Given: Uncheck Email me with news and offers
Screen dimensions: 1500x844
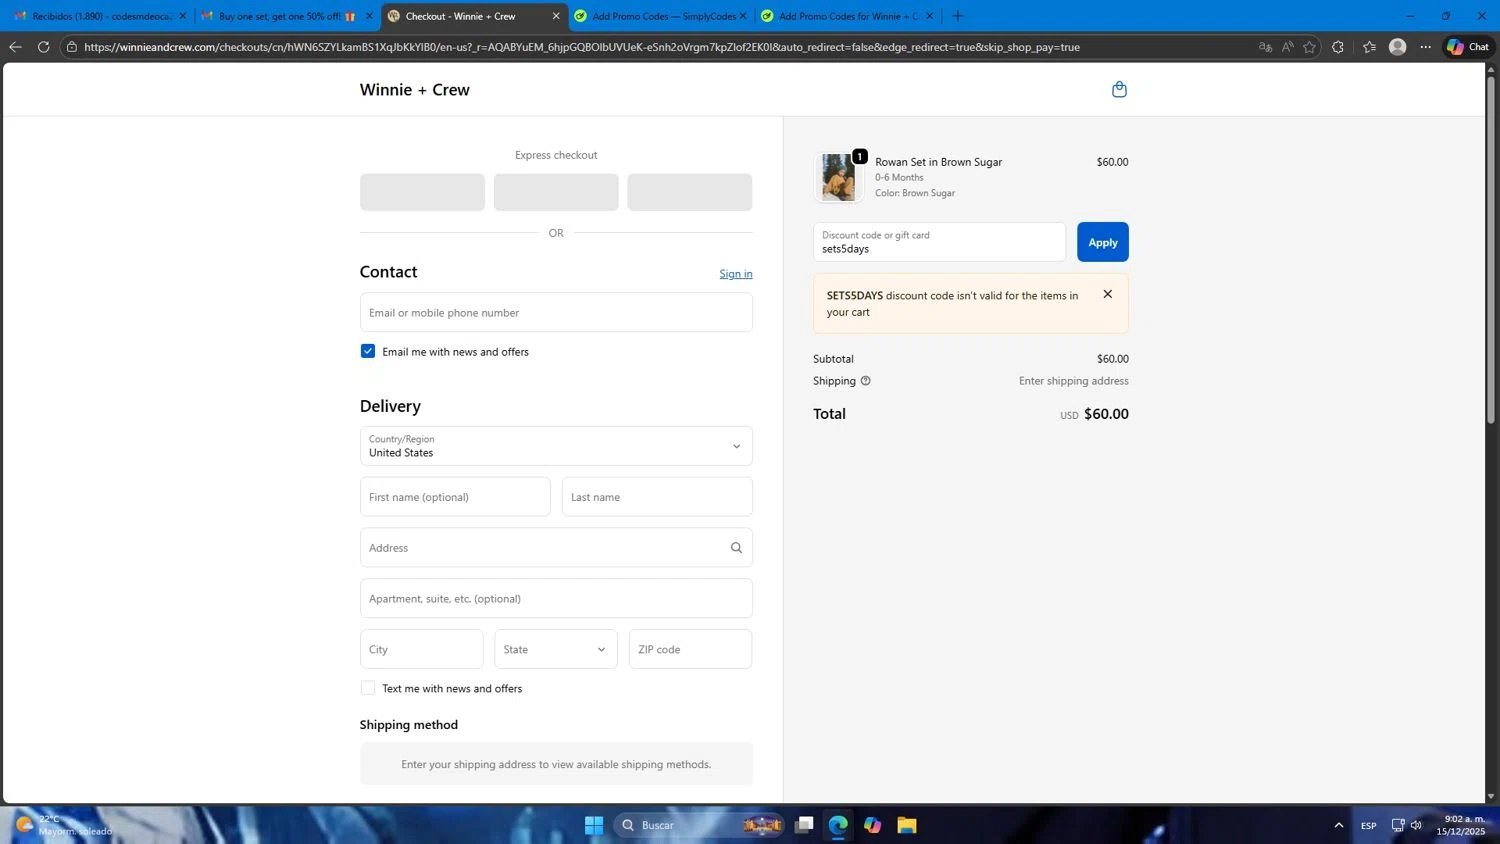Looking at the screenshot, I should point(368,351).
